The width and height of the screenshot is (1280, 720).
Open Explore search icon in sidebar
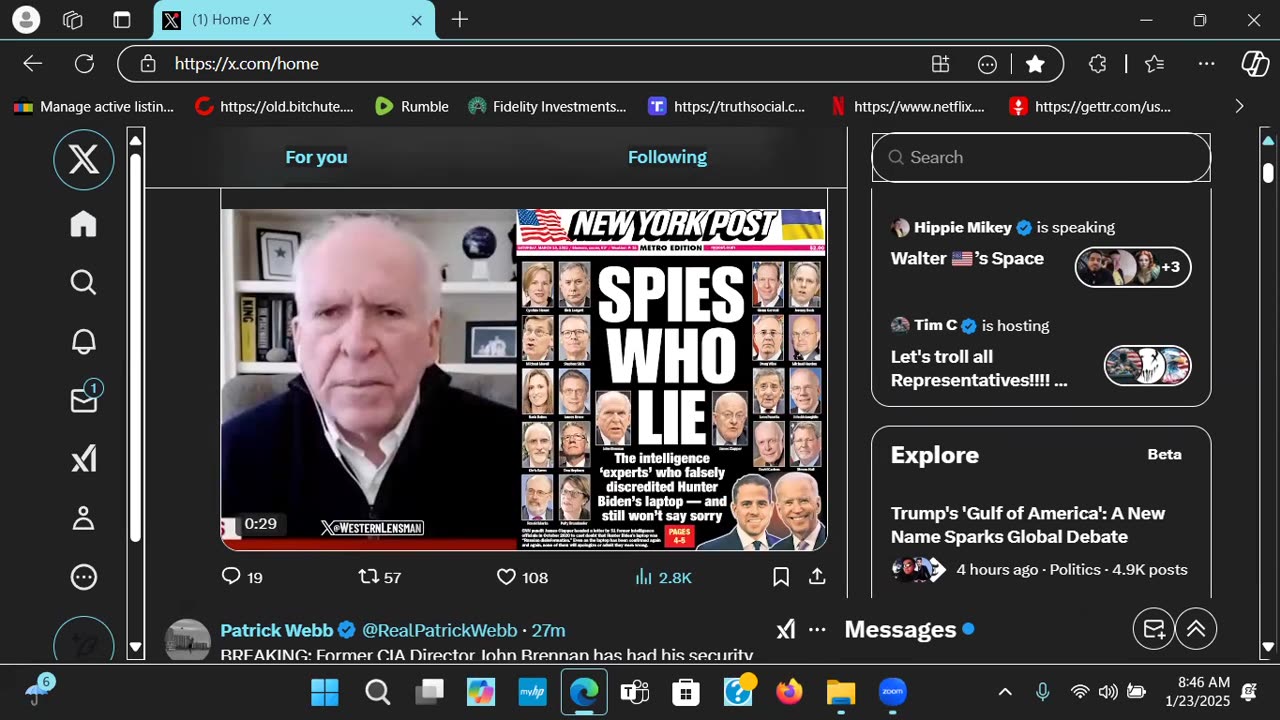point(84,283)
